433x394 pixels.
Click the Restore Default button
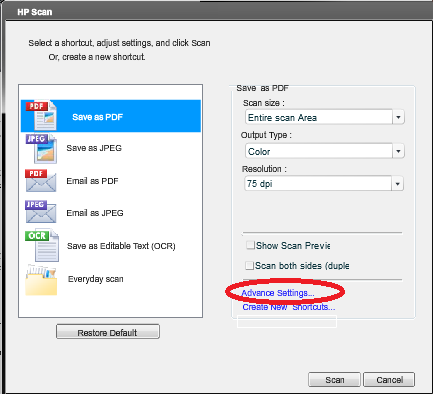[108, 332]
